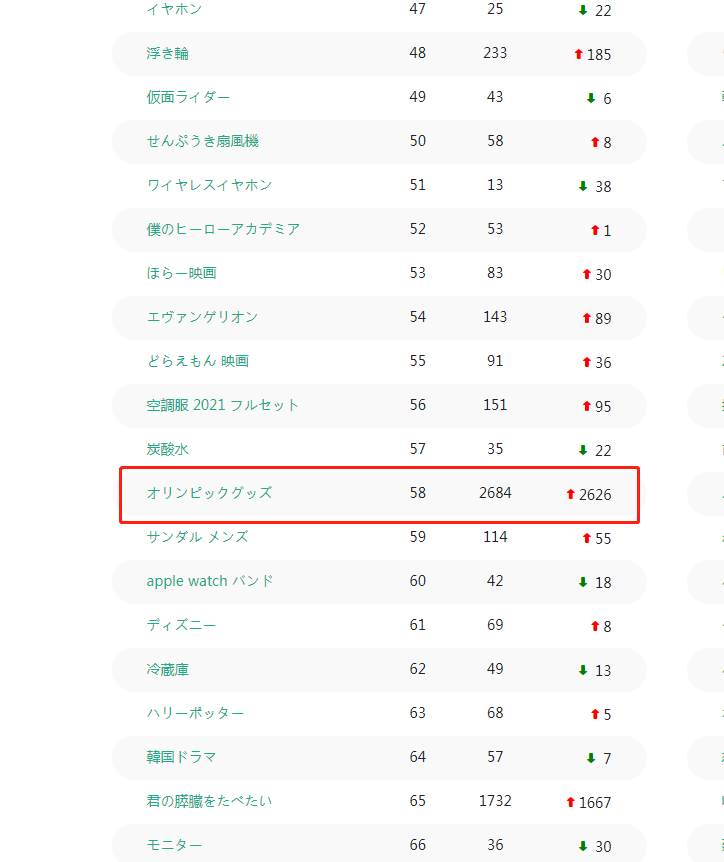724x862 pixels.
Task: Select the ワイヤレスイヤホン keyword link
Action: (x=209, y=185)
